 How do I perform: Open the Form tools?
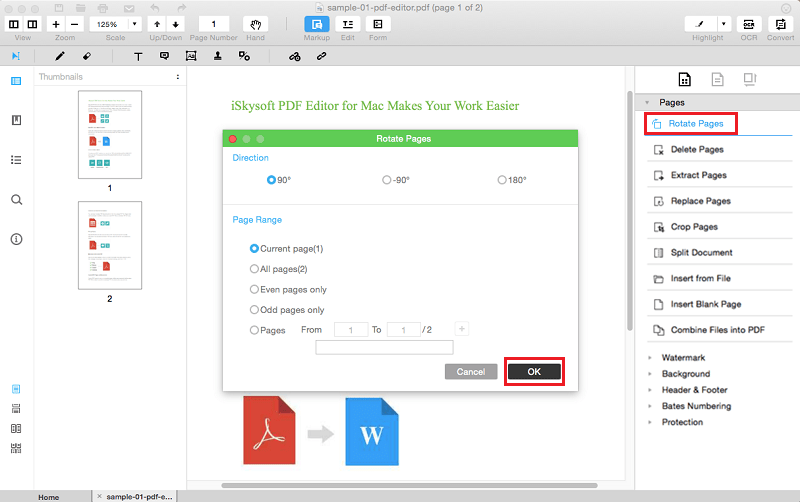(378, 24)
